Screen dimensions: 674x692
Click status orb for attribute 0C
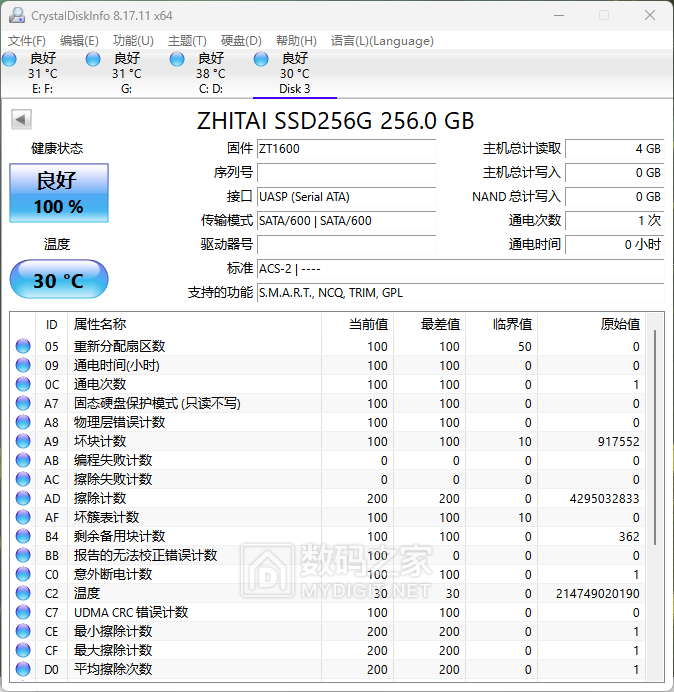[23, 384]
